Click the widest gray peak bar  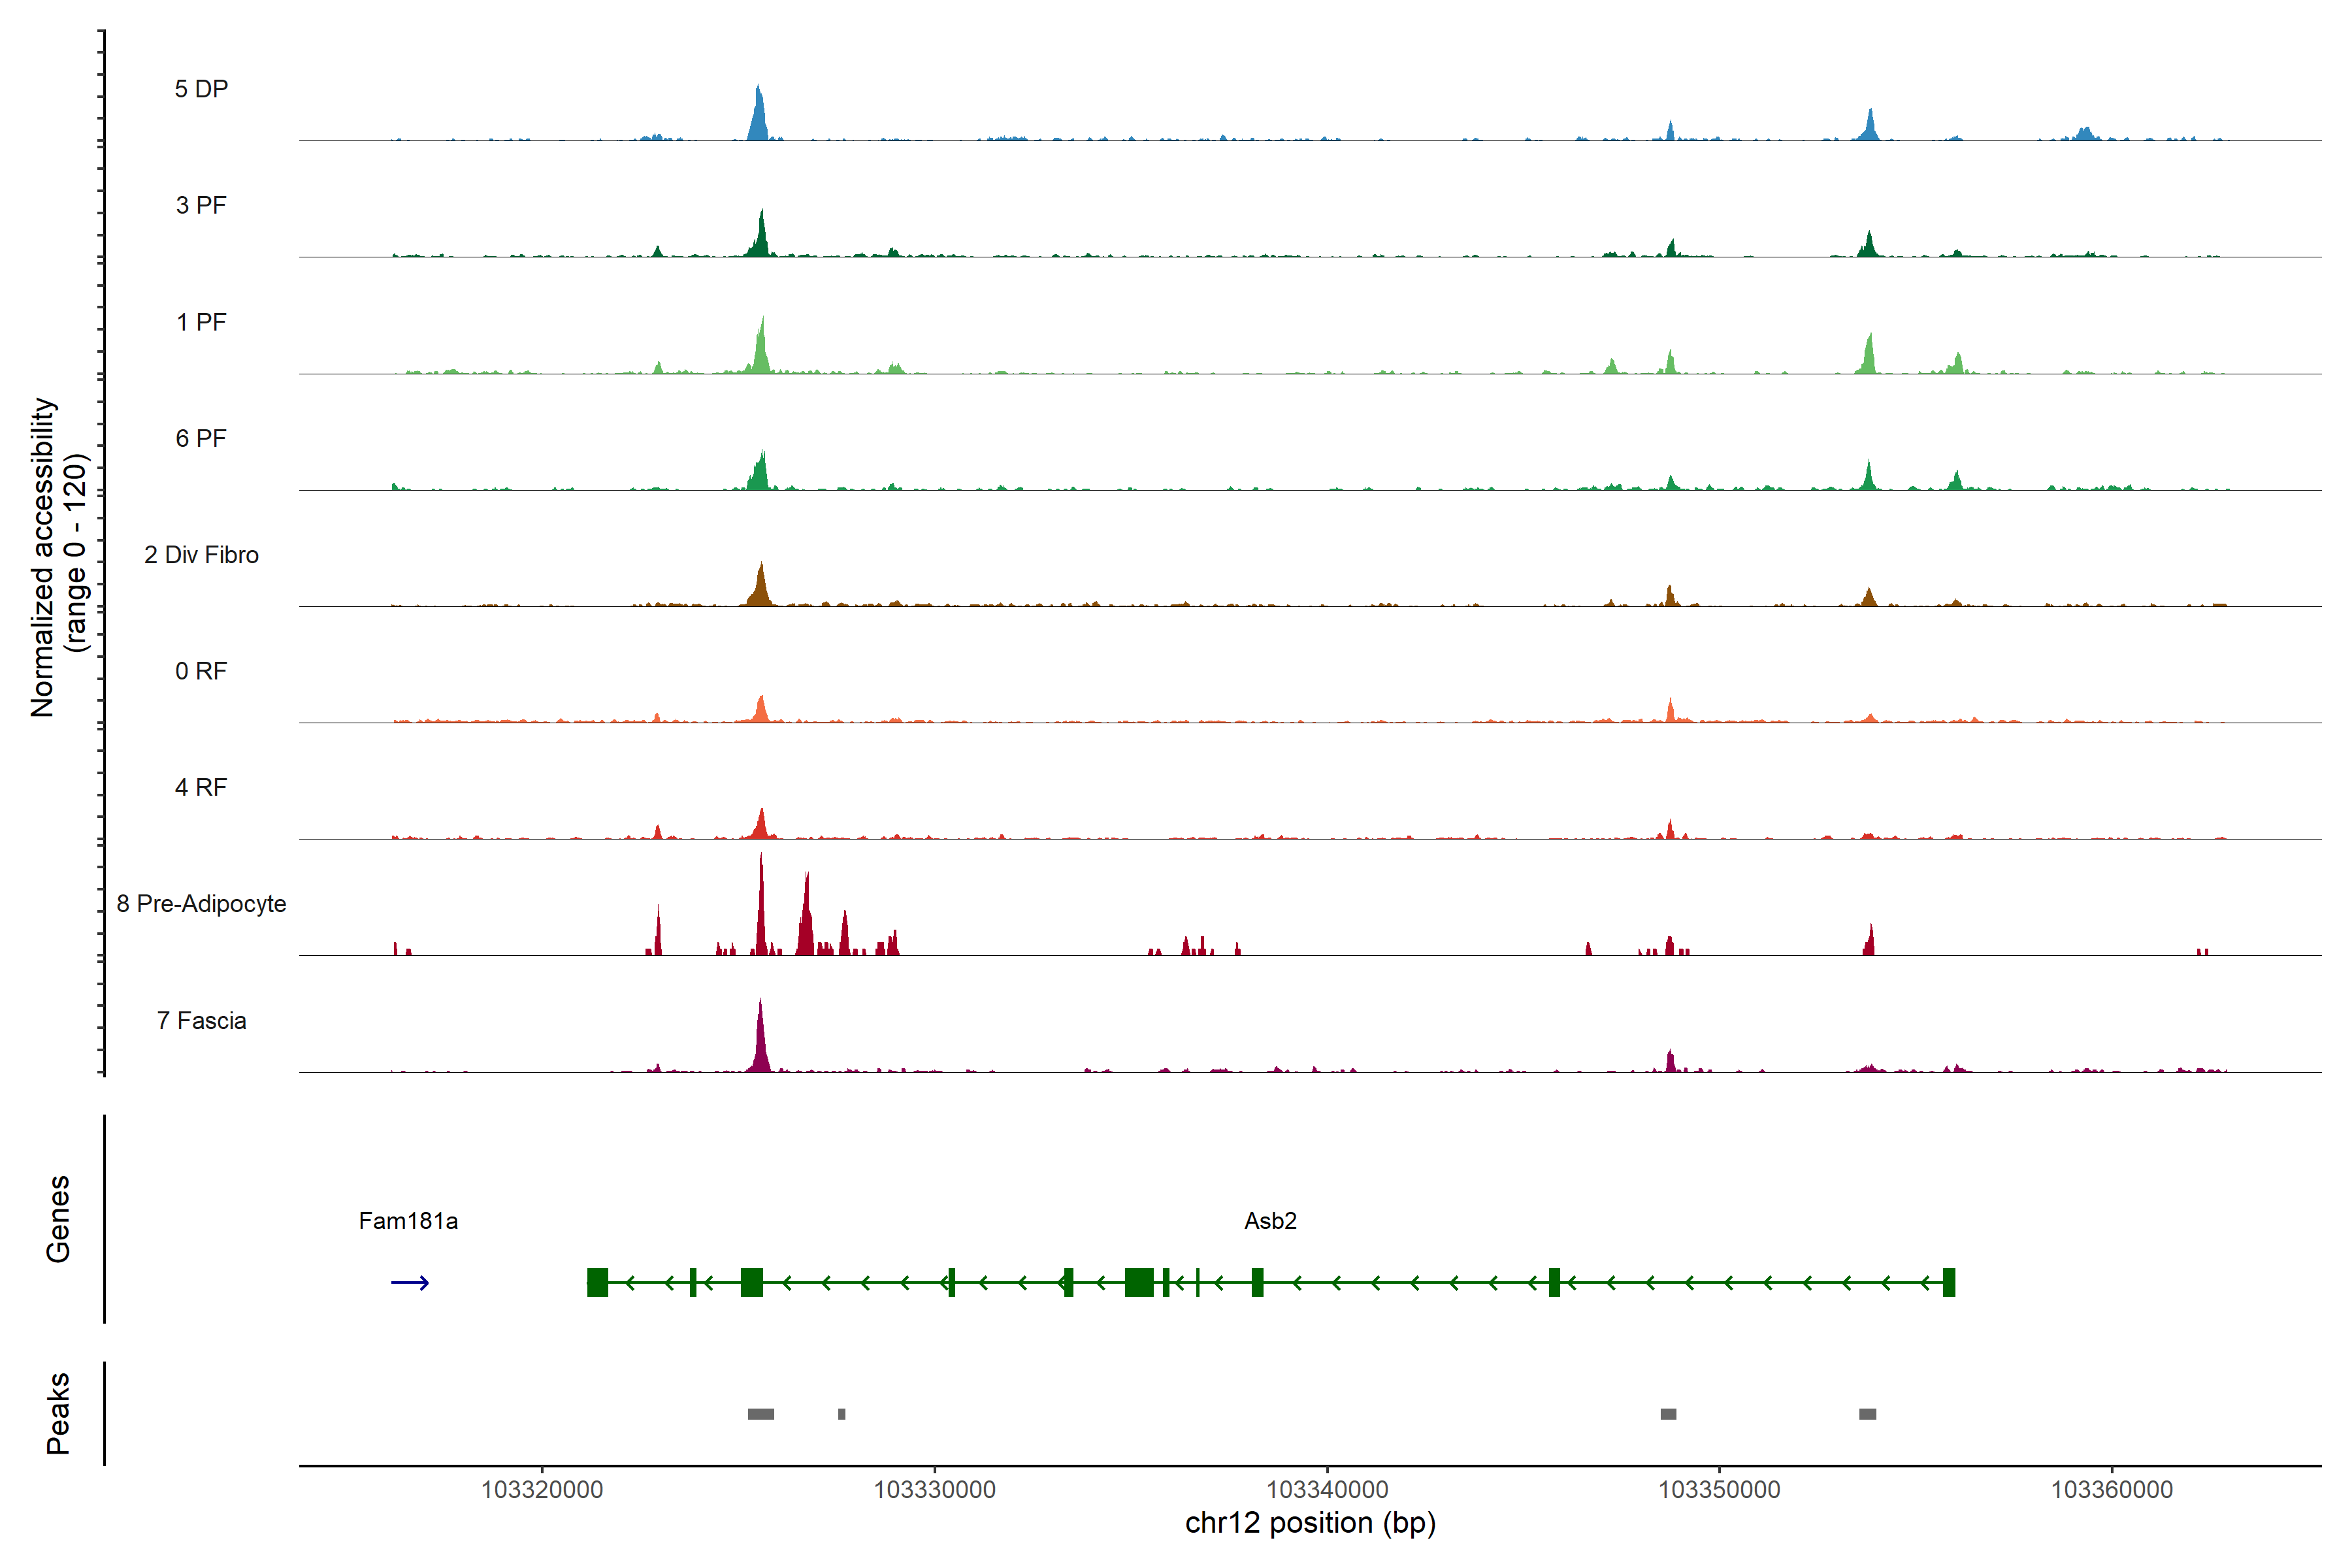point(761,1414)
